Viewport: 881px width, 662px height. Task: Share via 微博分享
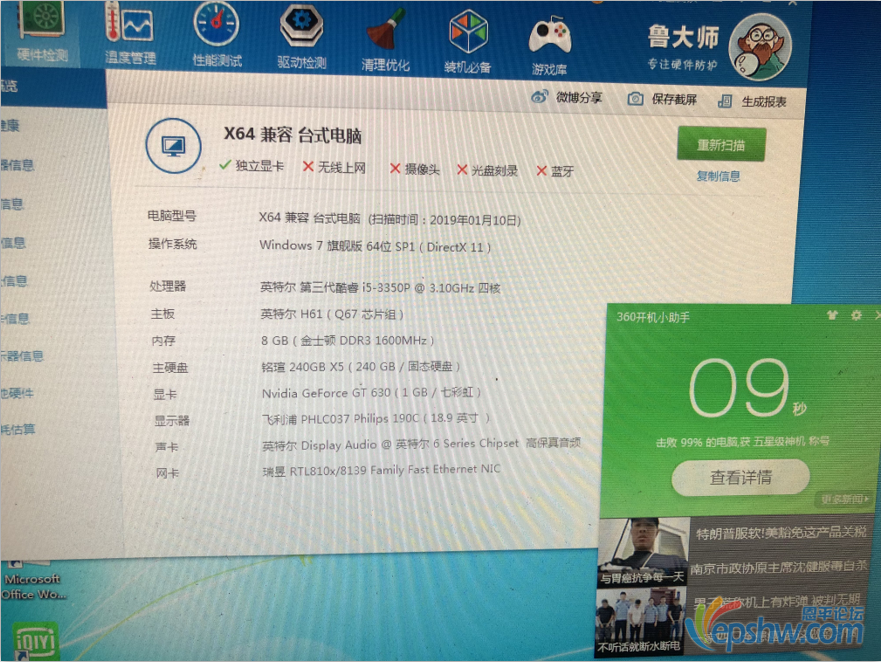(x=566, y=97)
